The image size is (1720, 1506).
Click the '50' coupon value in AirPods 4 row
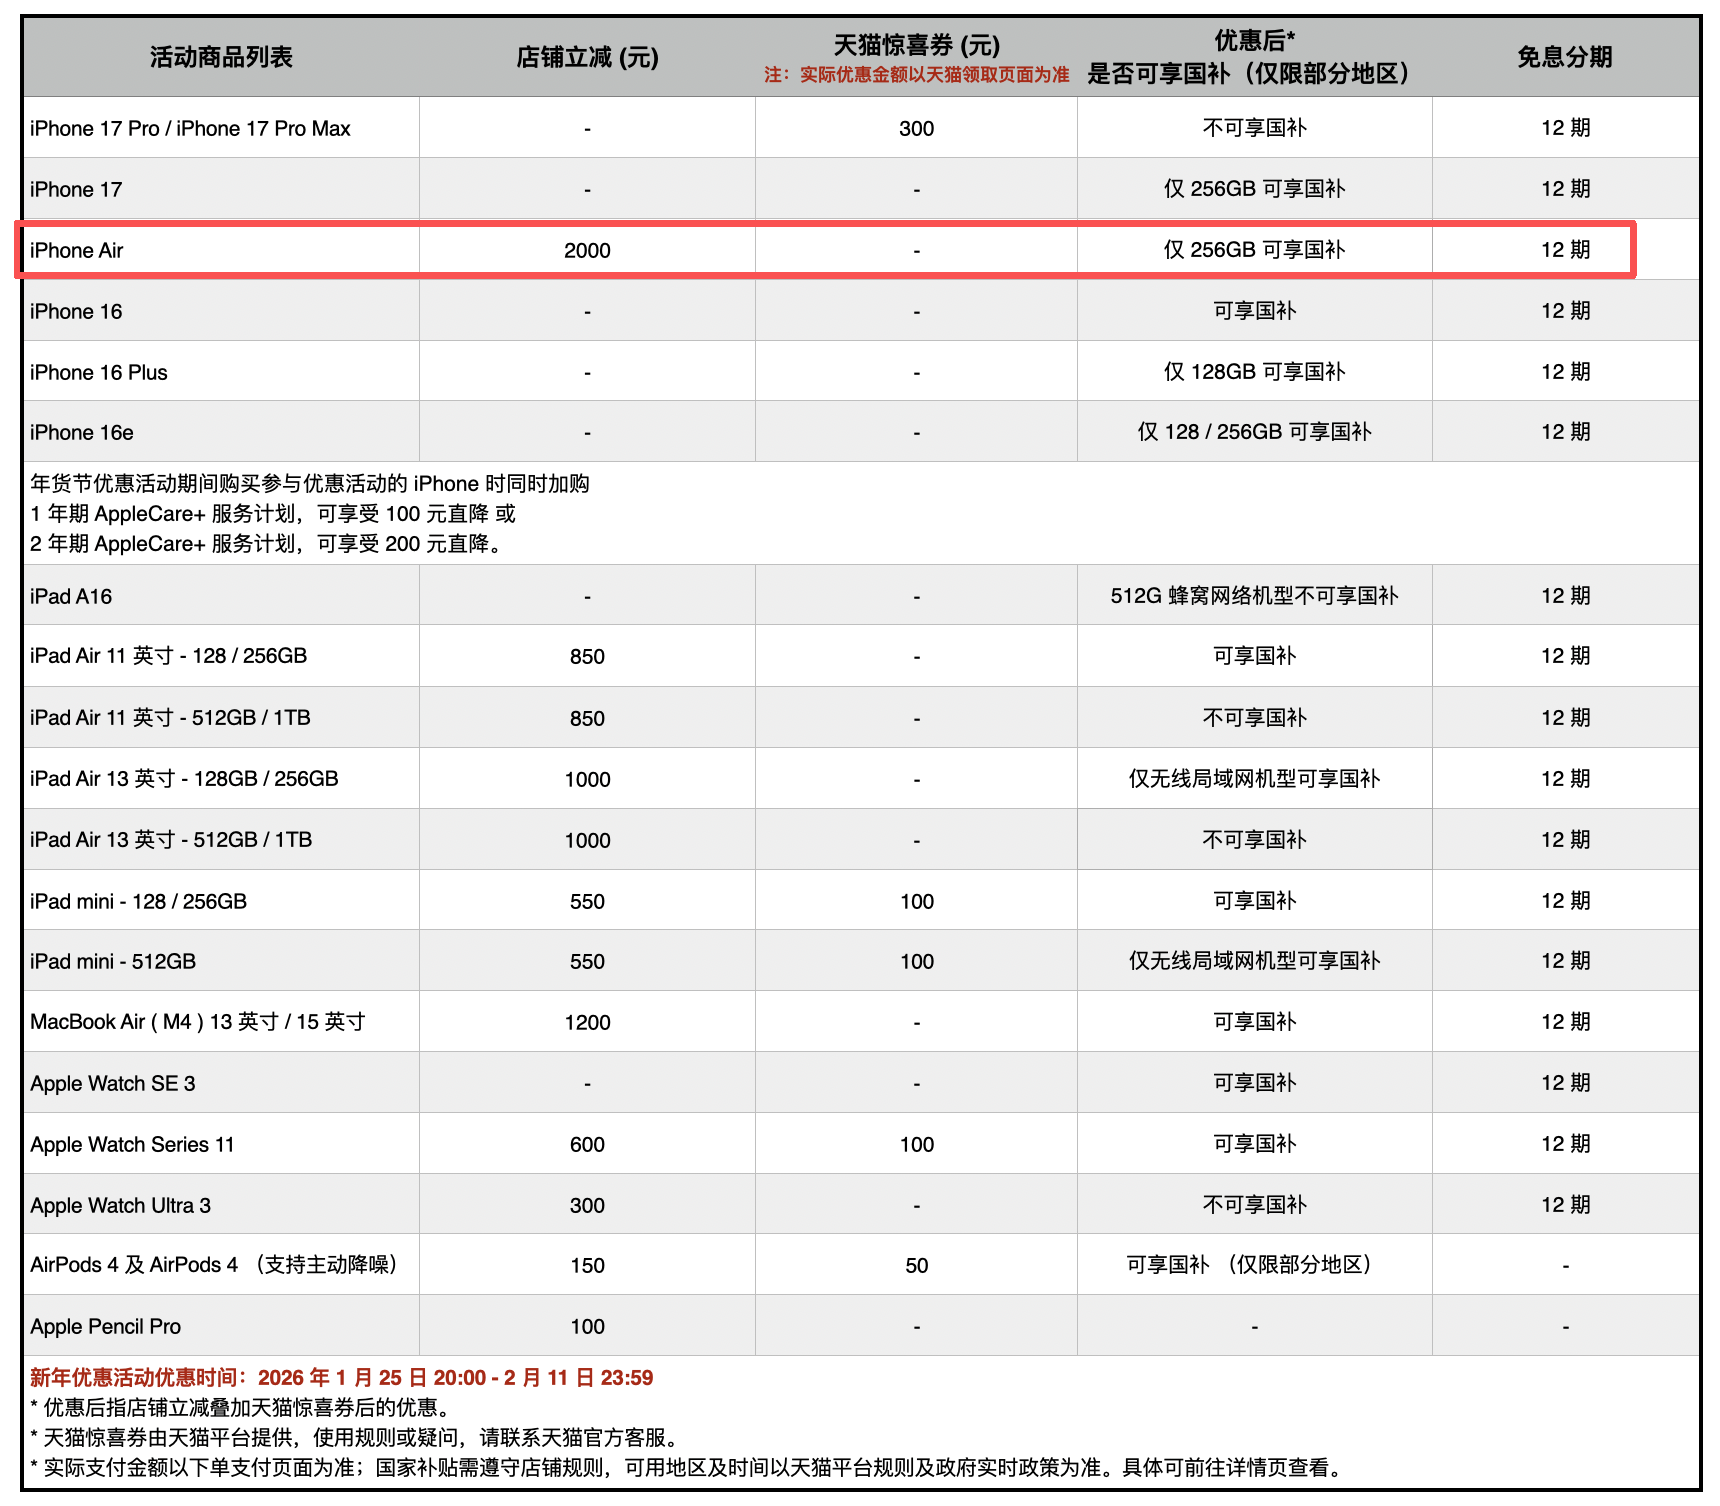click(x=916, y=1265)
